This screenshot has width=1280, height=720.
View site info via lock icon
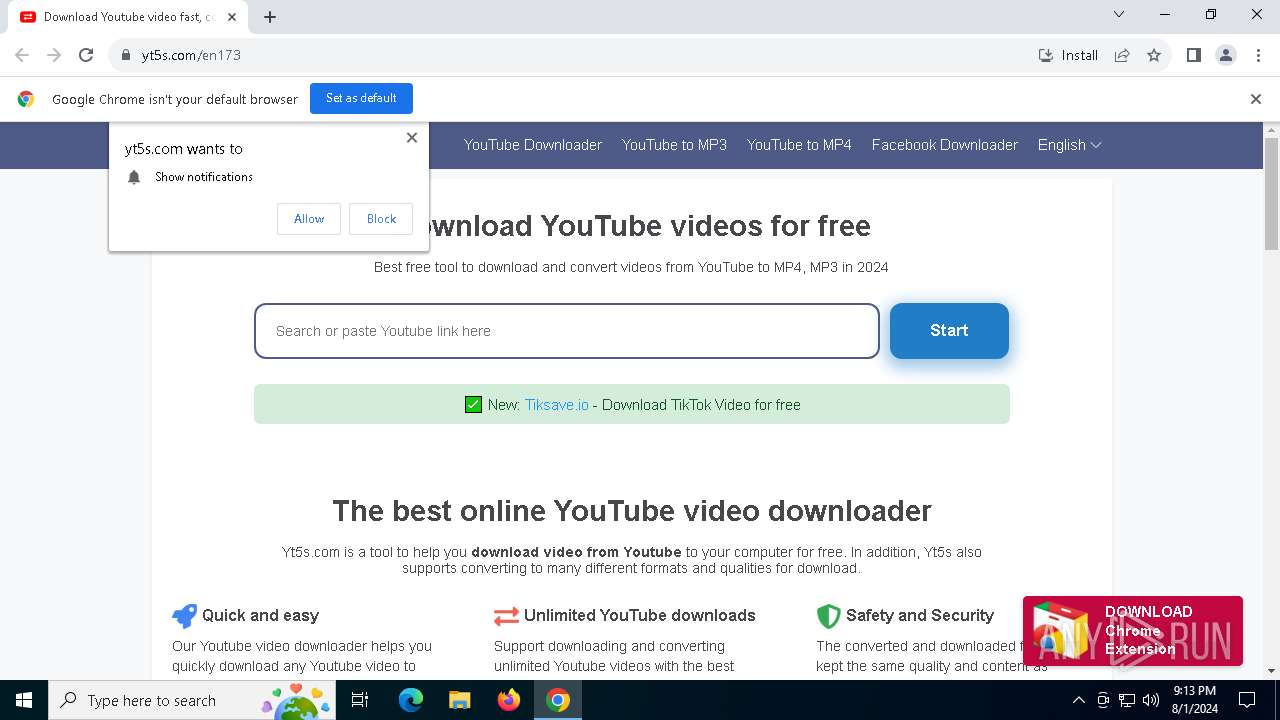tap(126, 55)
